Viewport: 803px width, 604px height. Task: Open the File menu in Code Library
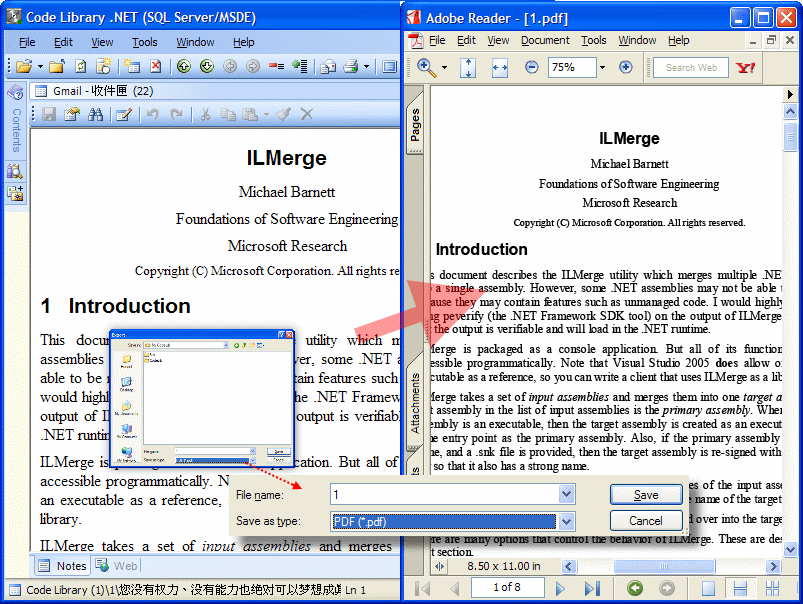pyautogui.click(x=27, y=42)
